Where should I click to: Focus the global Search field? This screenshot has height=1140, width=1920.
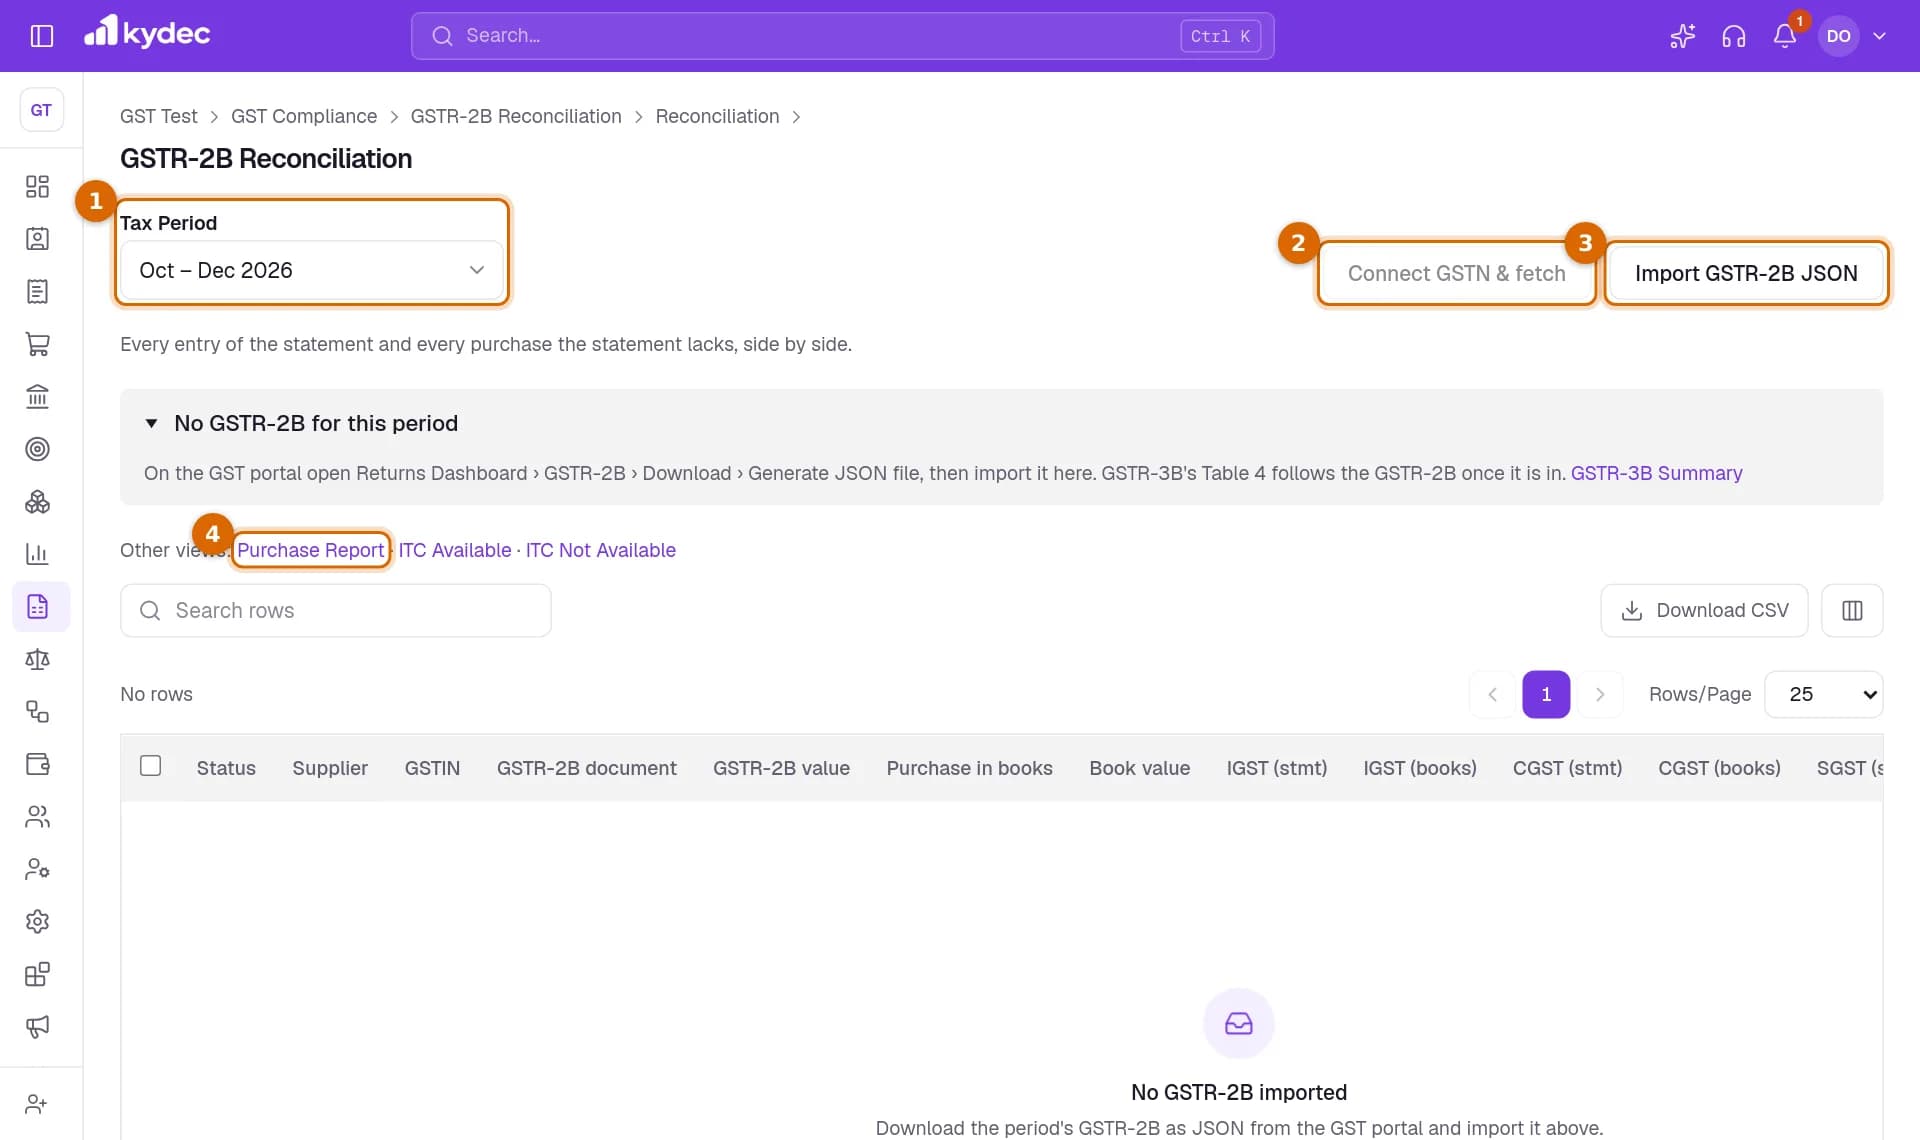point(842,36)
